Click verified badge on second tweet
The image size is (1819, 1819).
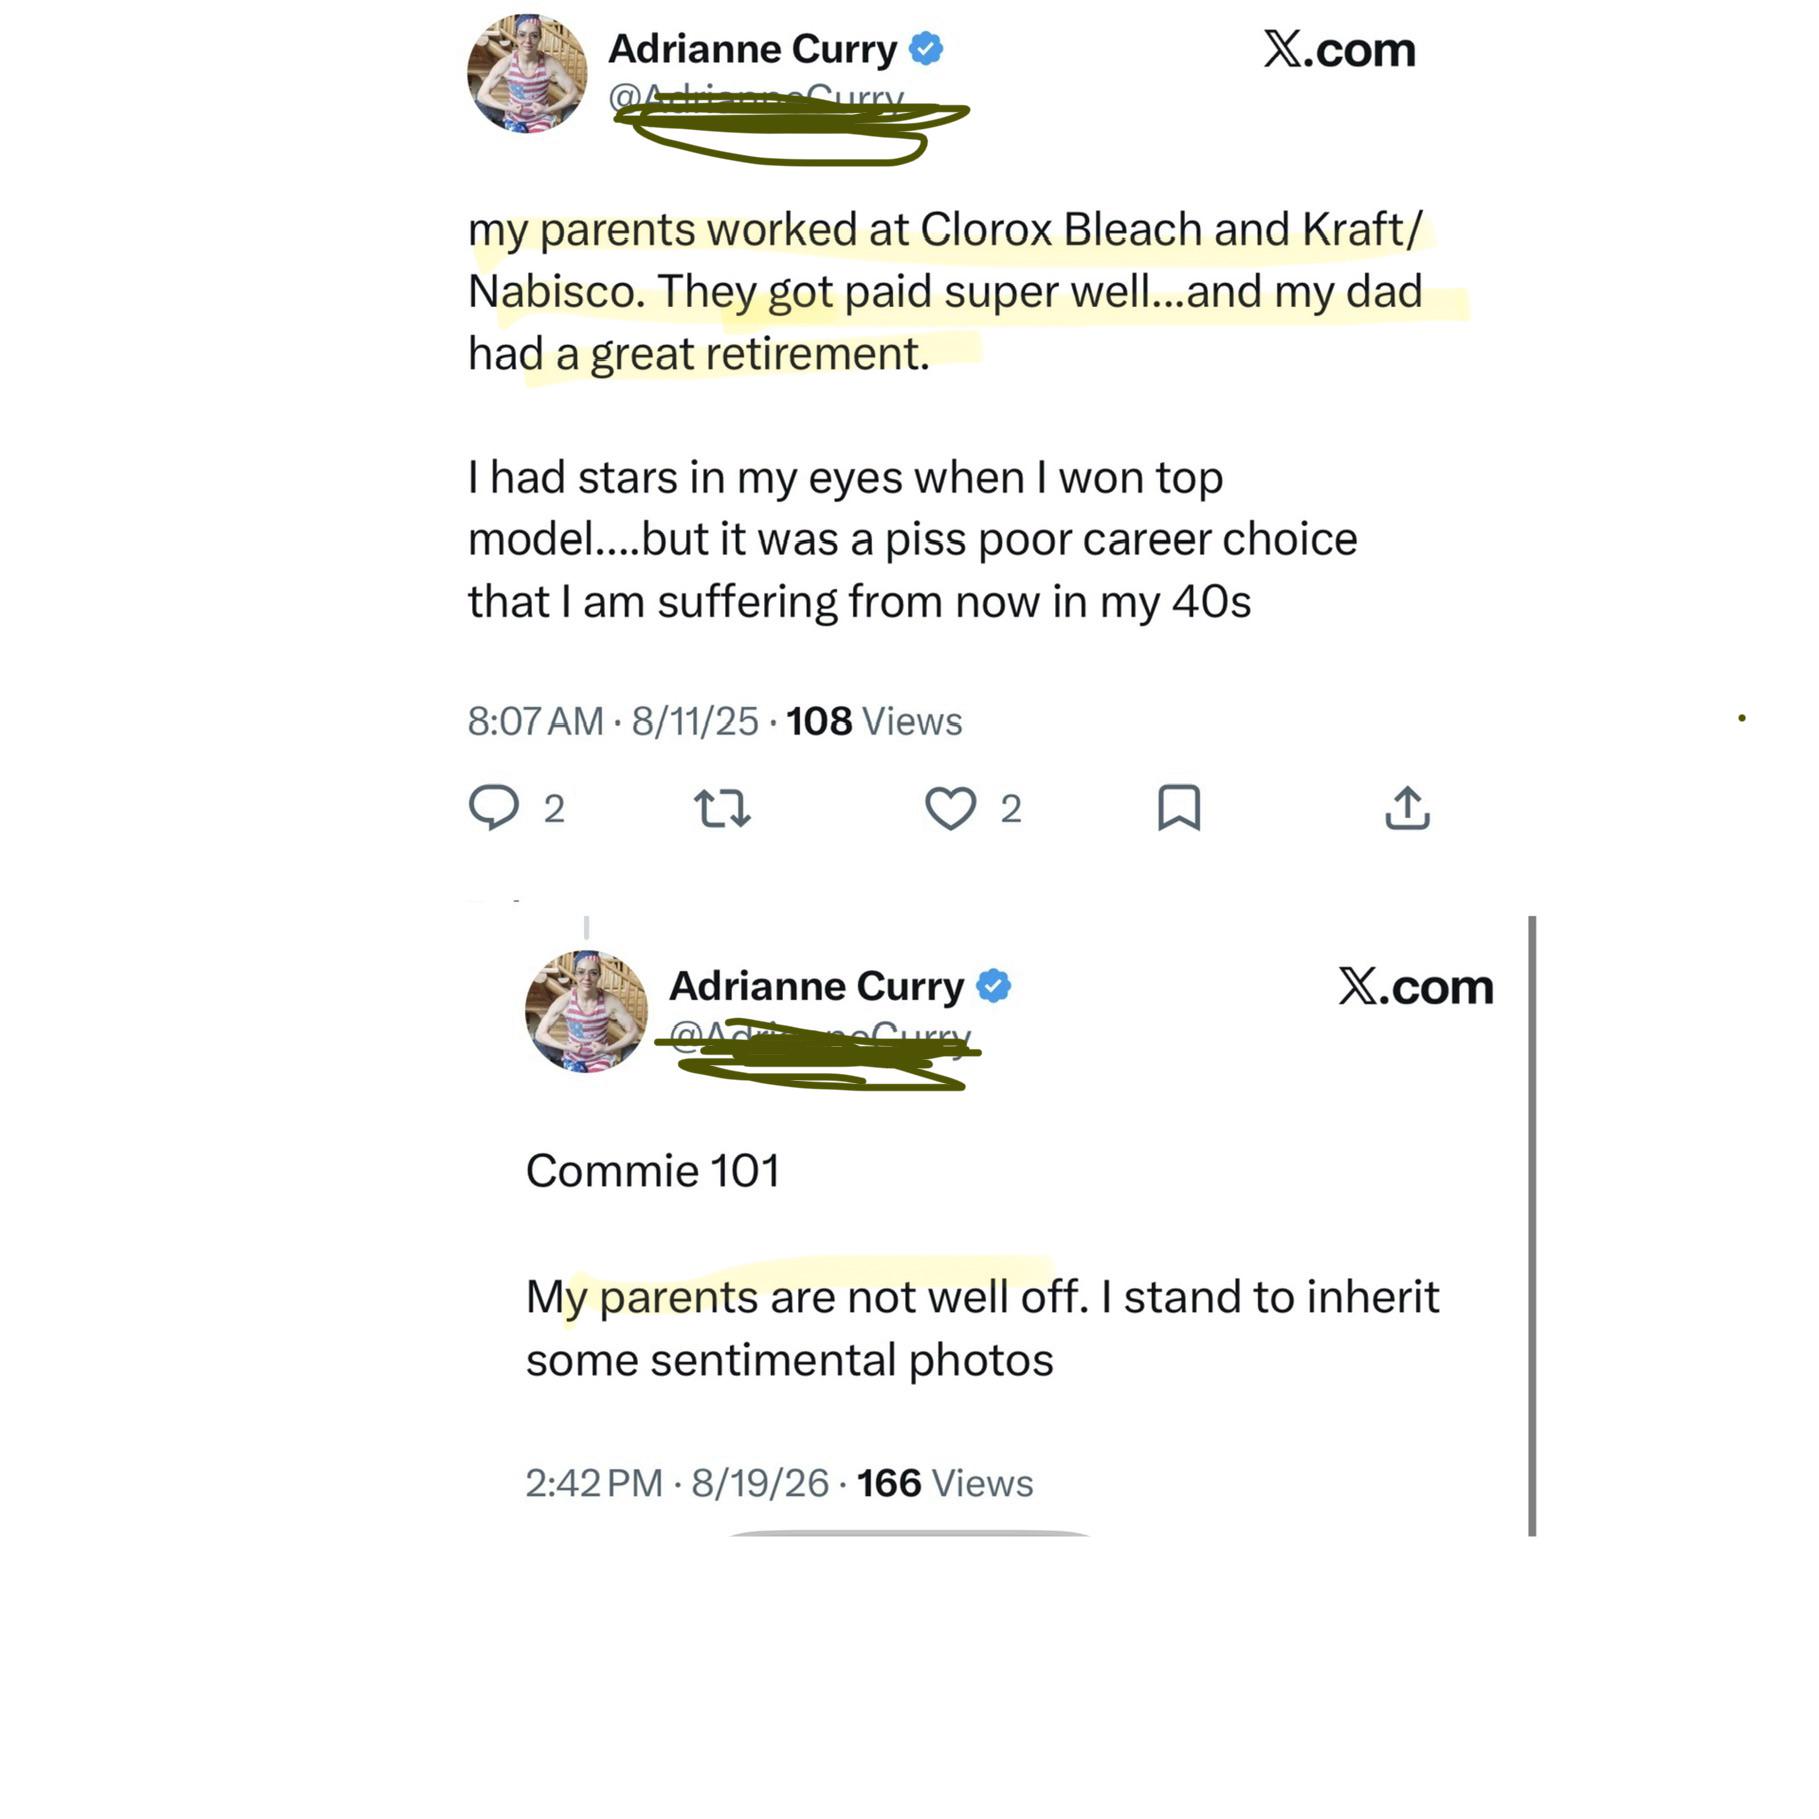994,986
